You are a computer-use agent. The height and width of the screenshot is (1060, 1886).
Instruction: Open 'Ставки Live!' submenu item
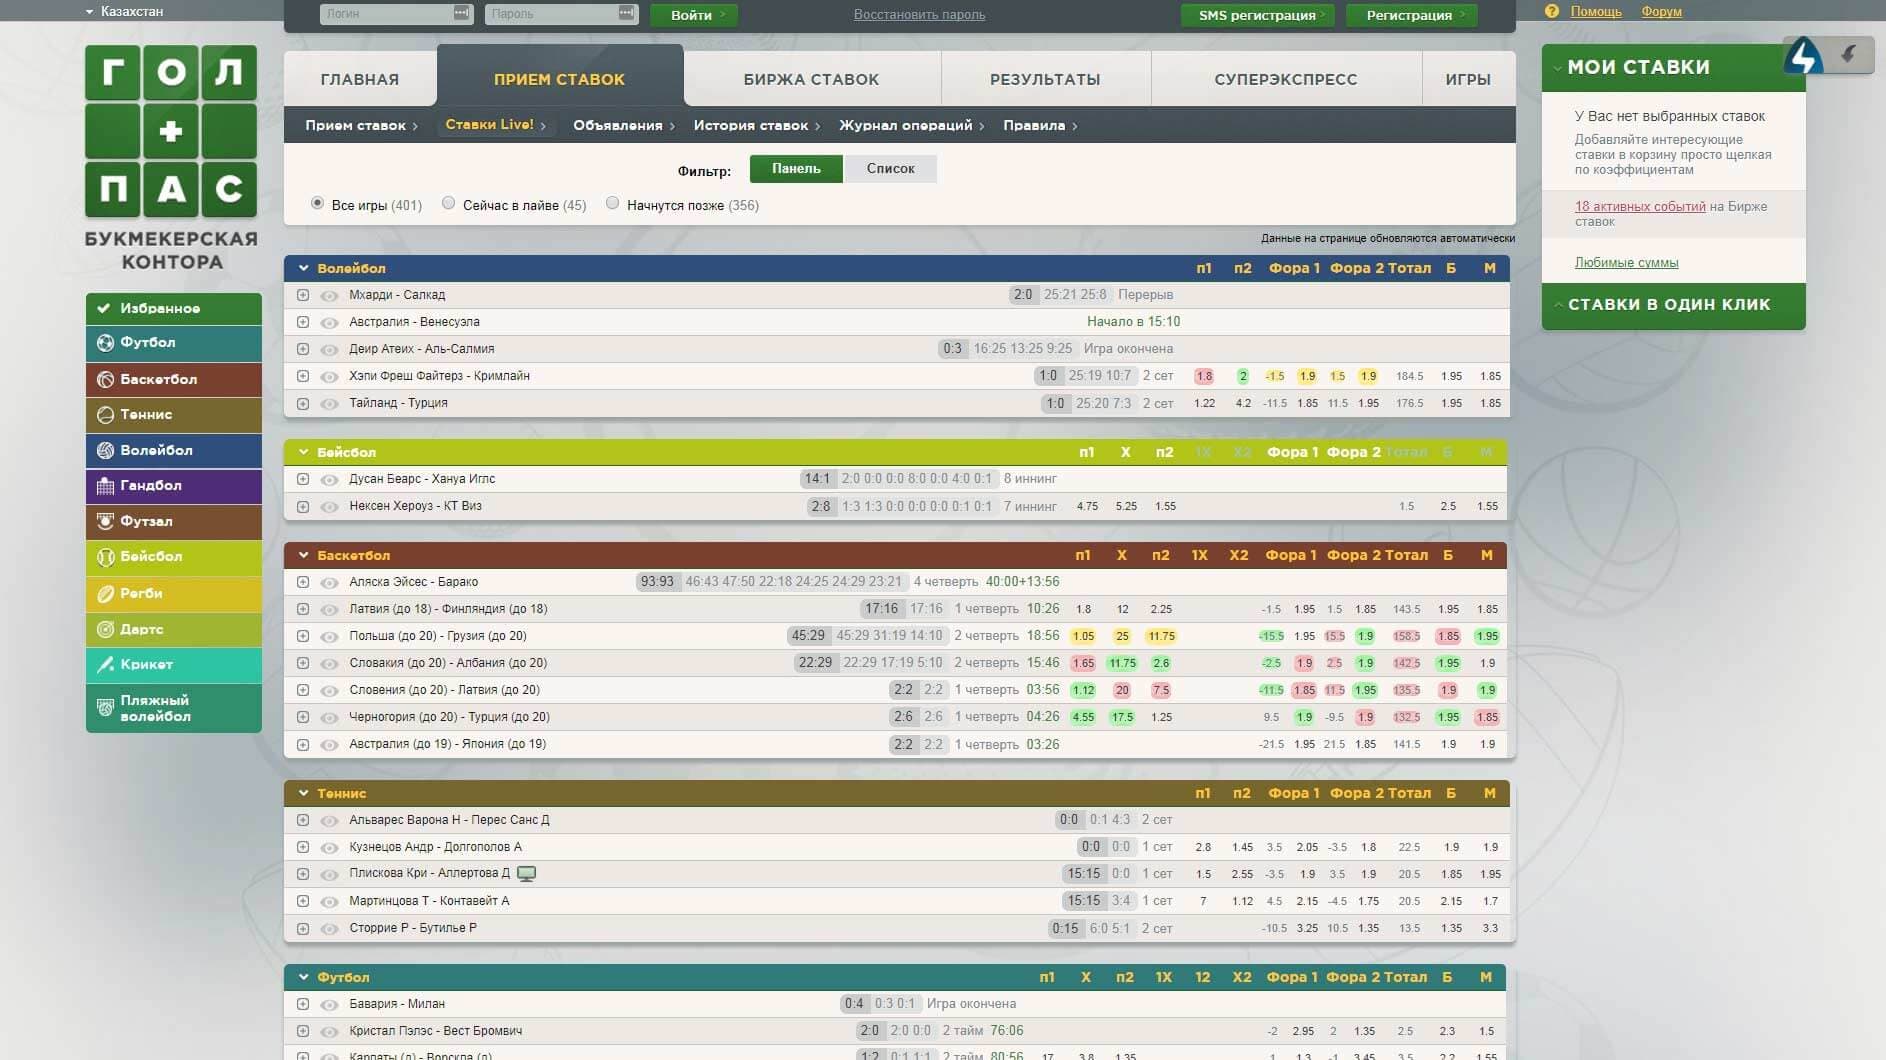coord(495,125)
